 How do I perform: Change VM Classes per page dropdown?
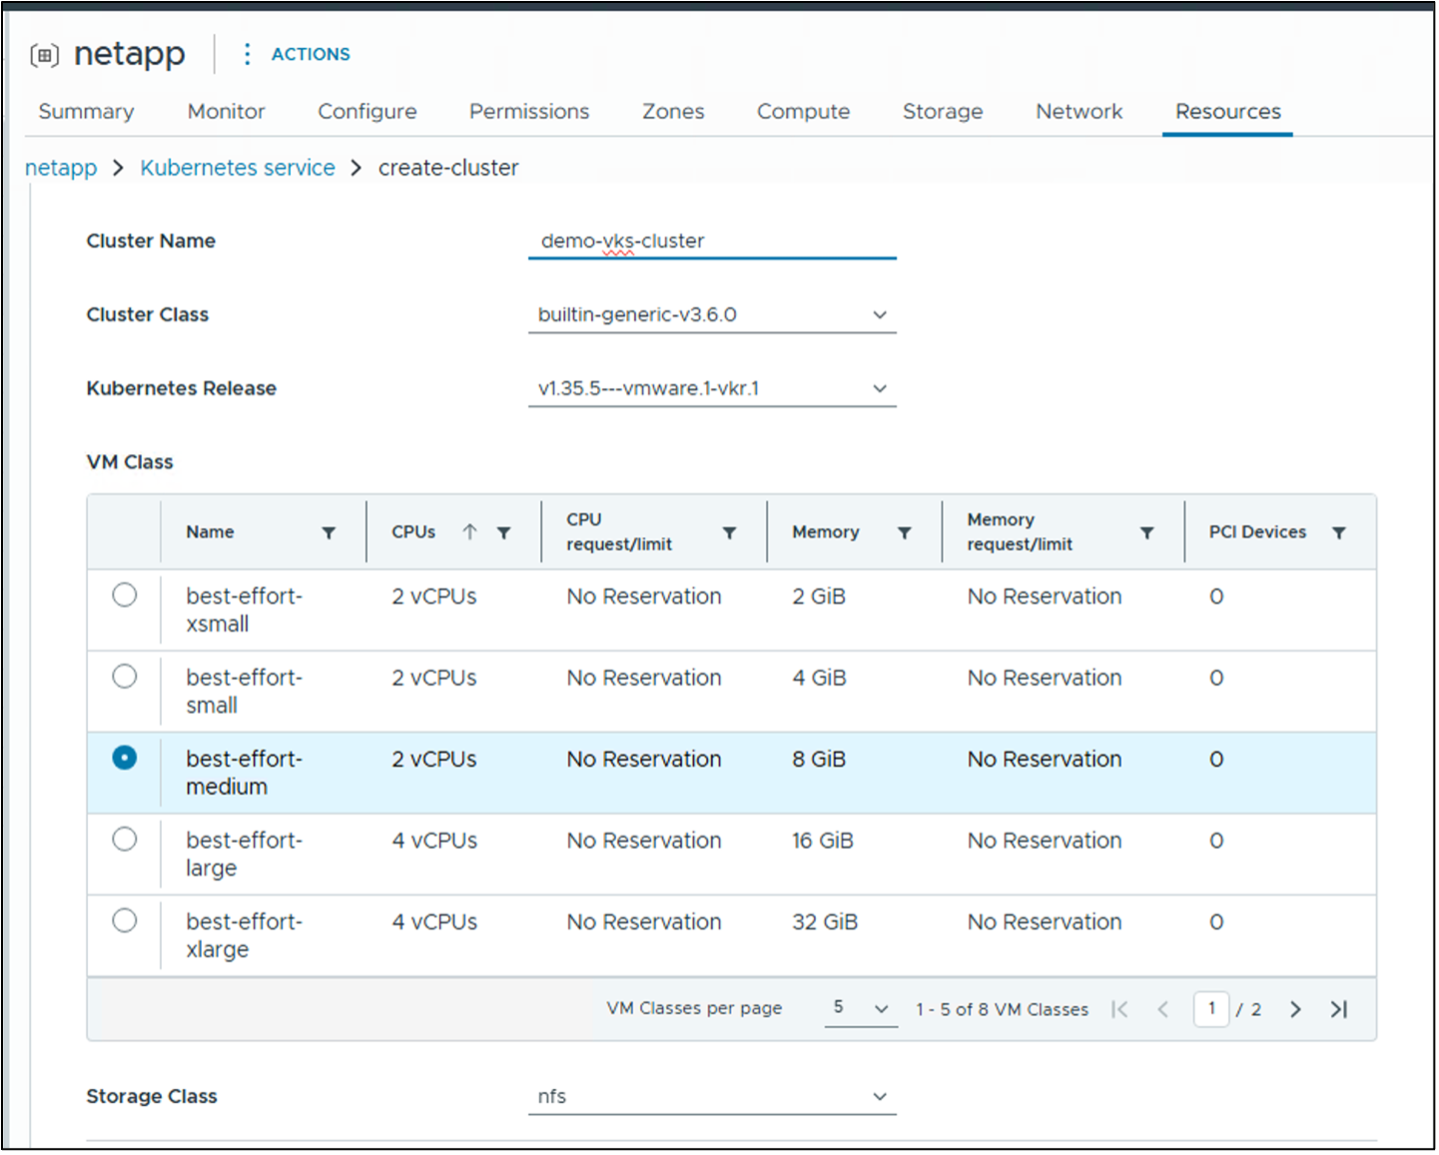[x=861, y=1008]
